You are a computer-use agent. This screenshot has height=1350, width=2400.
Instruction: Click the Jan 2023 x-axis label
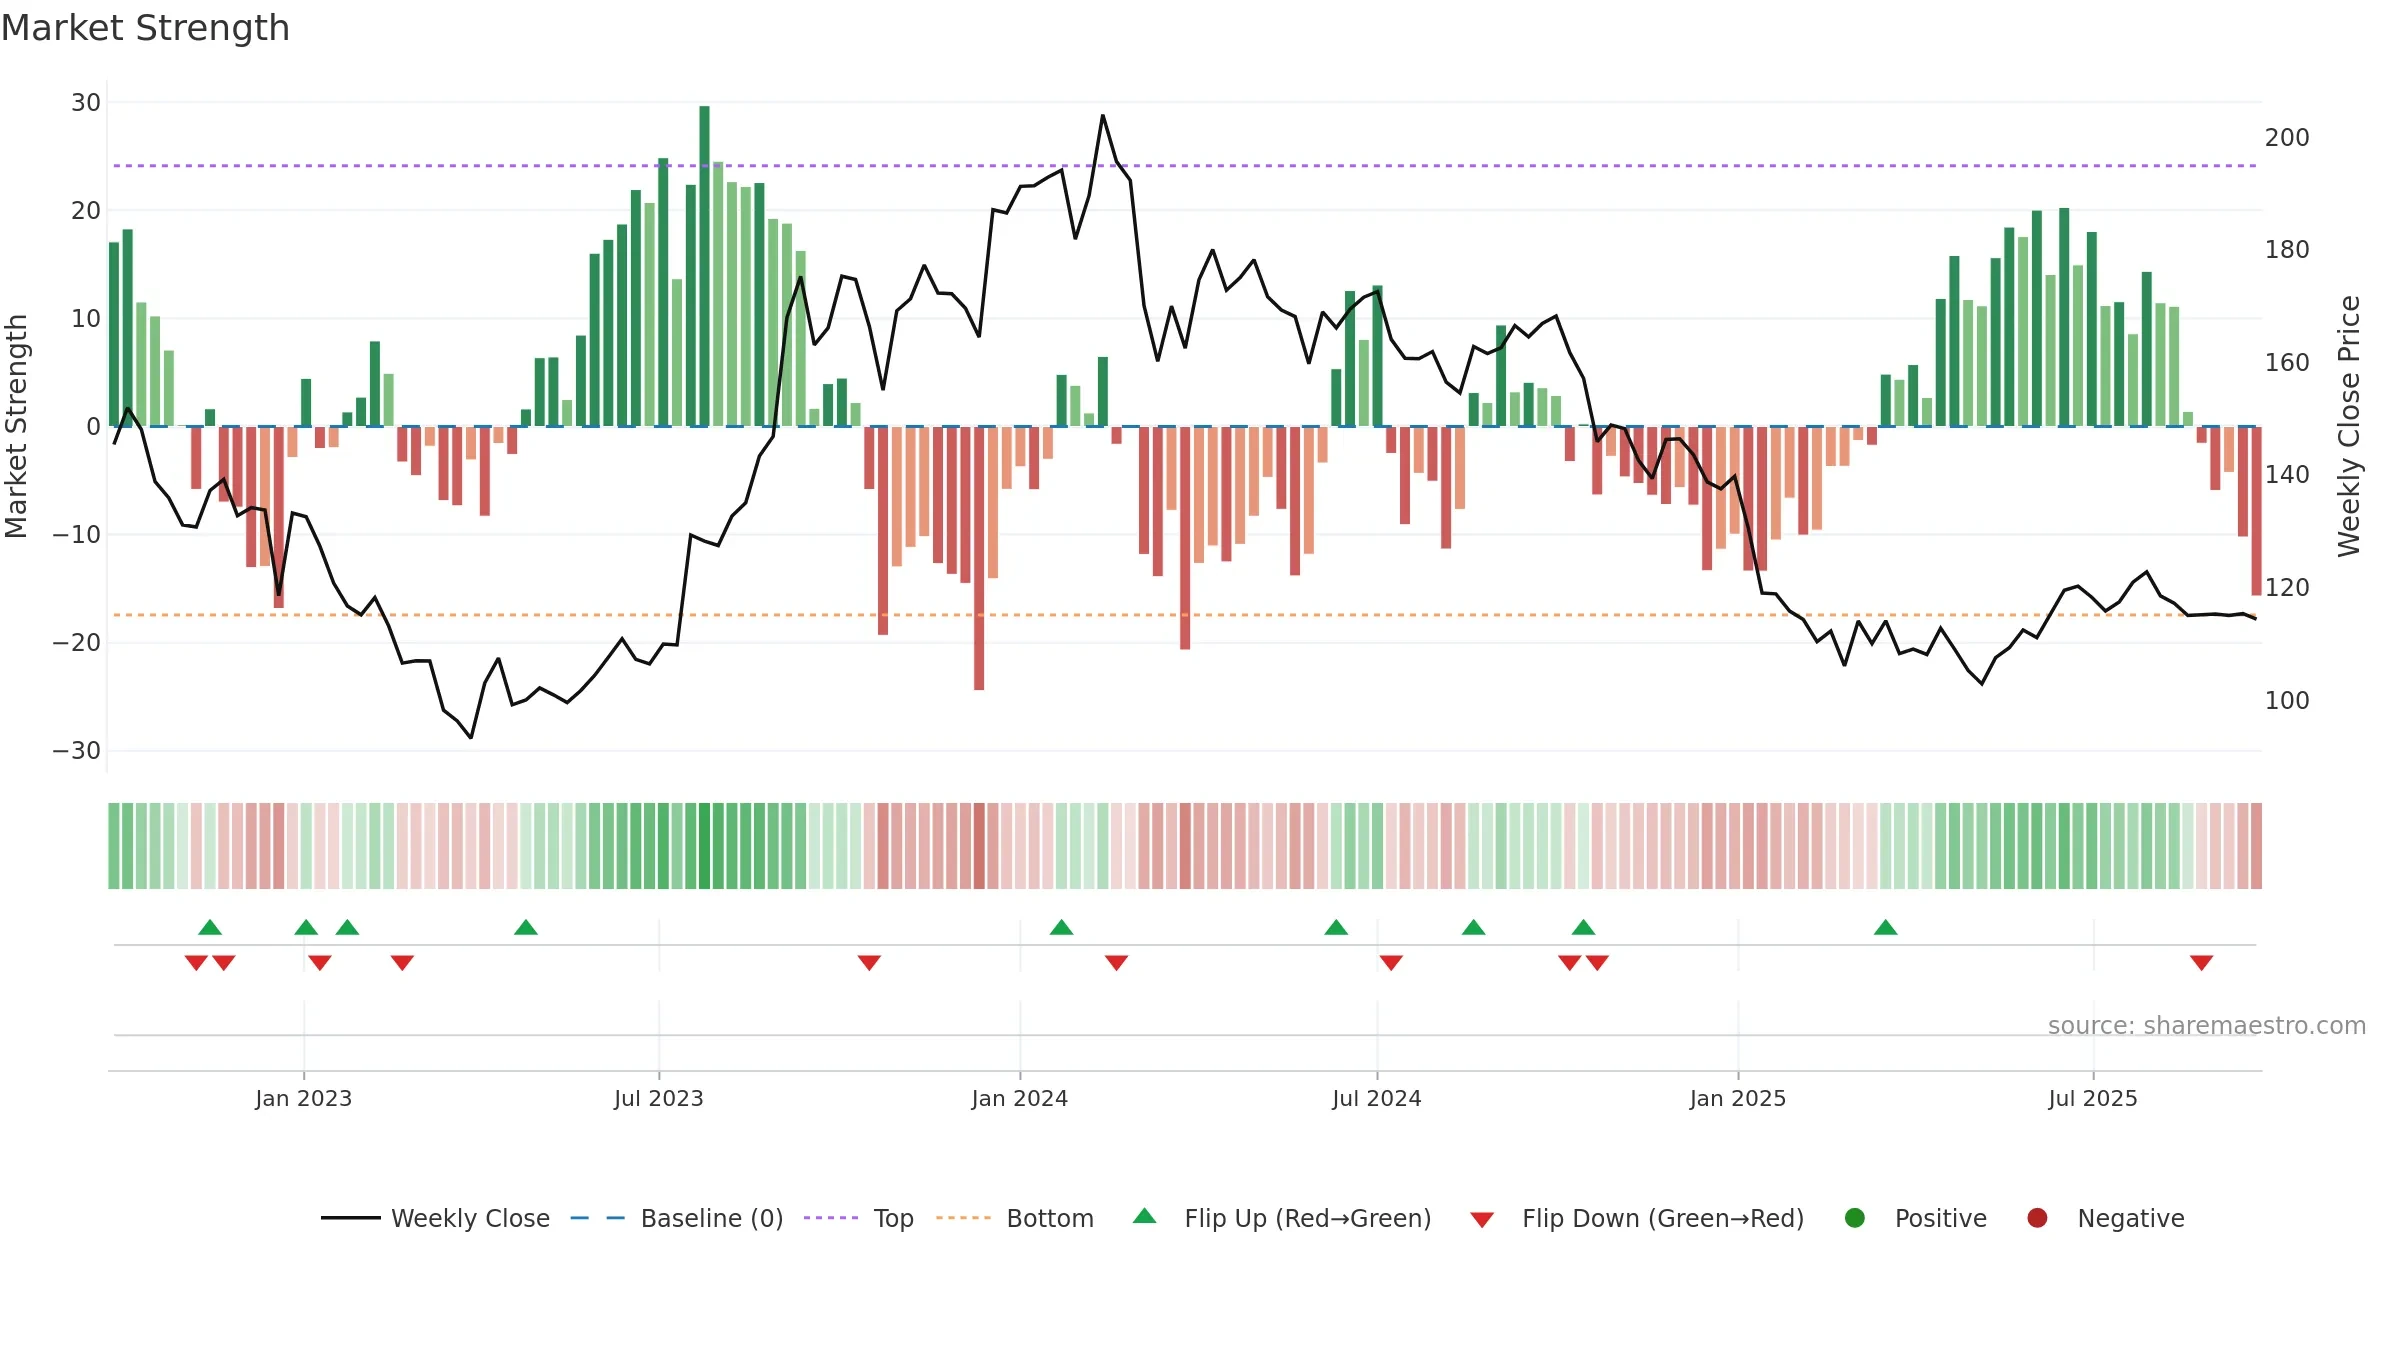pos(304,1098)
